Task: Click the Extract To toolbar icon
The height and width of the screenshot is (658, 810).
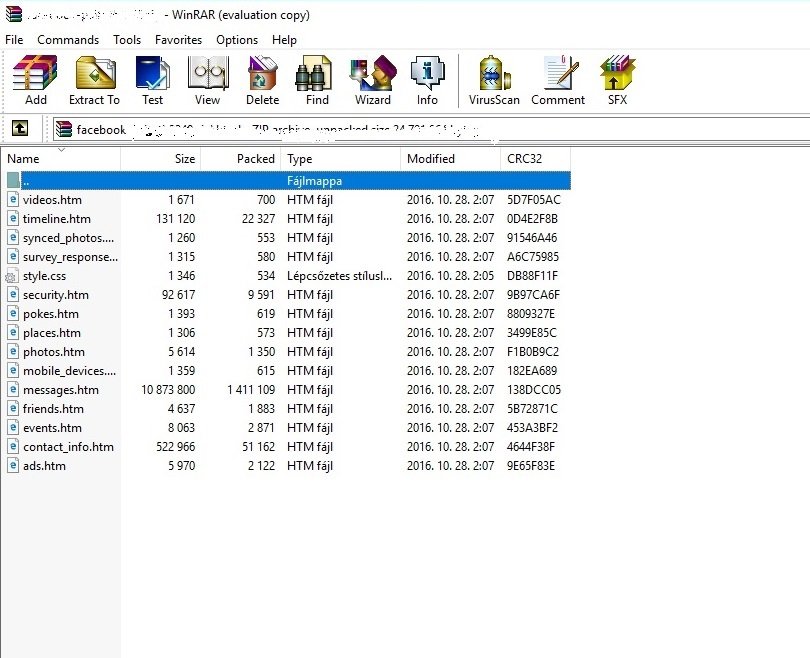Action: pyautogui.click(x=94, y=80)
